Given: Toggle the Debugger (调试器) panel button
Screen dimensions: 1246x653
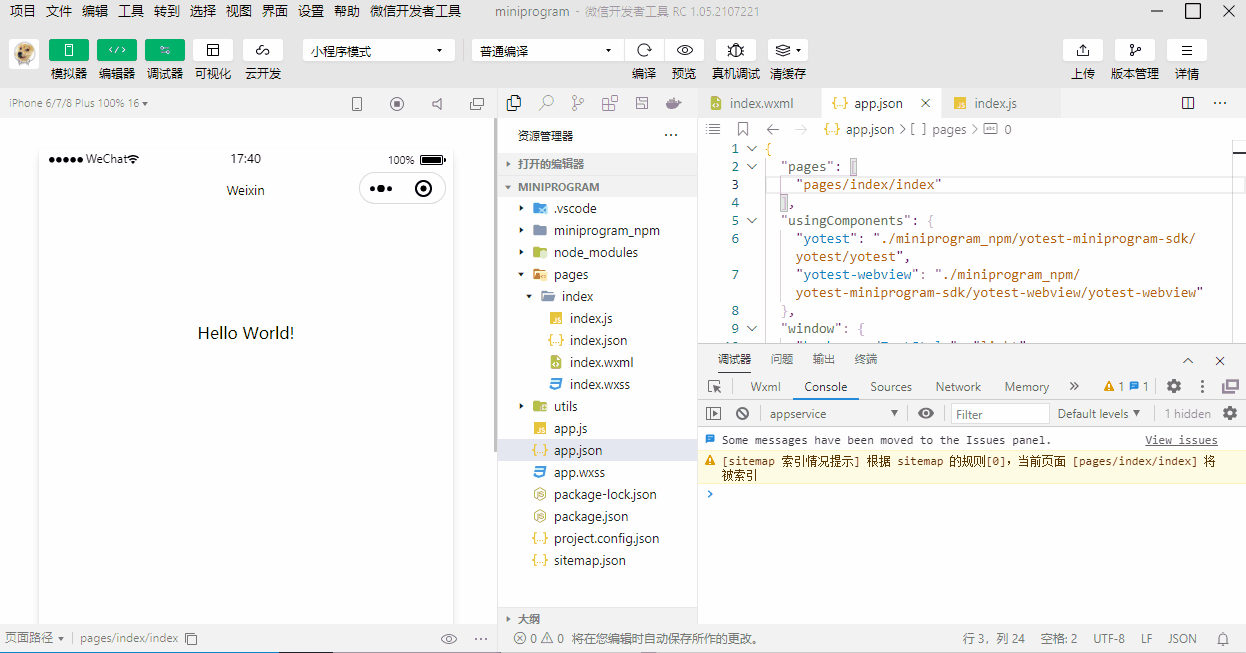Looking at the screenshot, I should (x=165, y=50).
